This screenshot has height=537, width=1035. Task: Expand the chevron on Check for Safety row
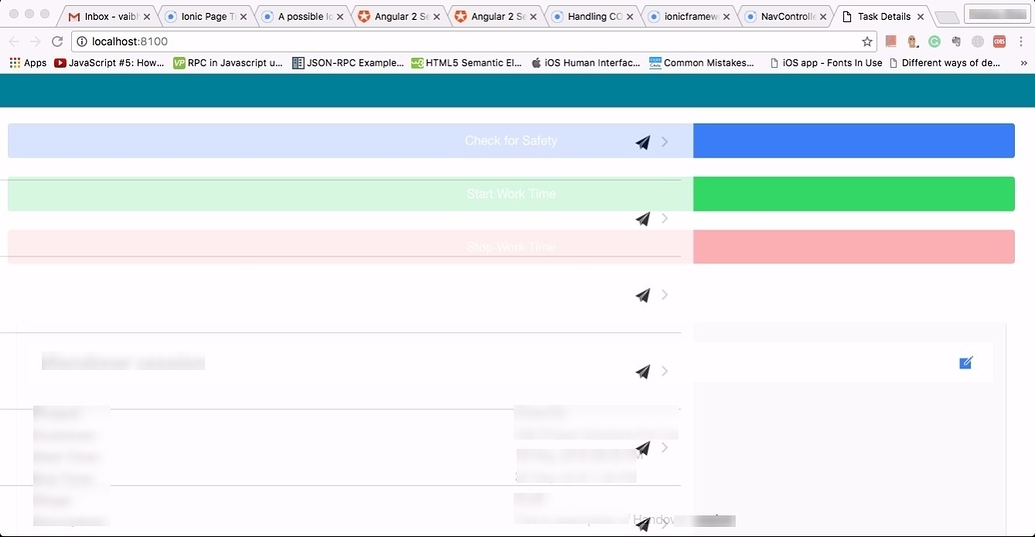(665, 142)
